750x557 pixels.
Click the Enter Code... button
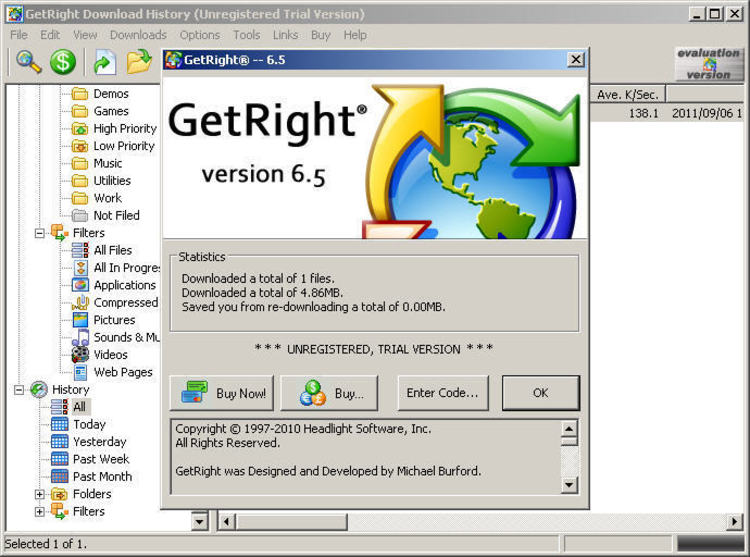442,393
